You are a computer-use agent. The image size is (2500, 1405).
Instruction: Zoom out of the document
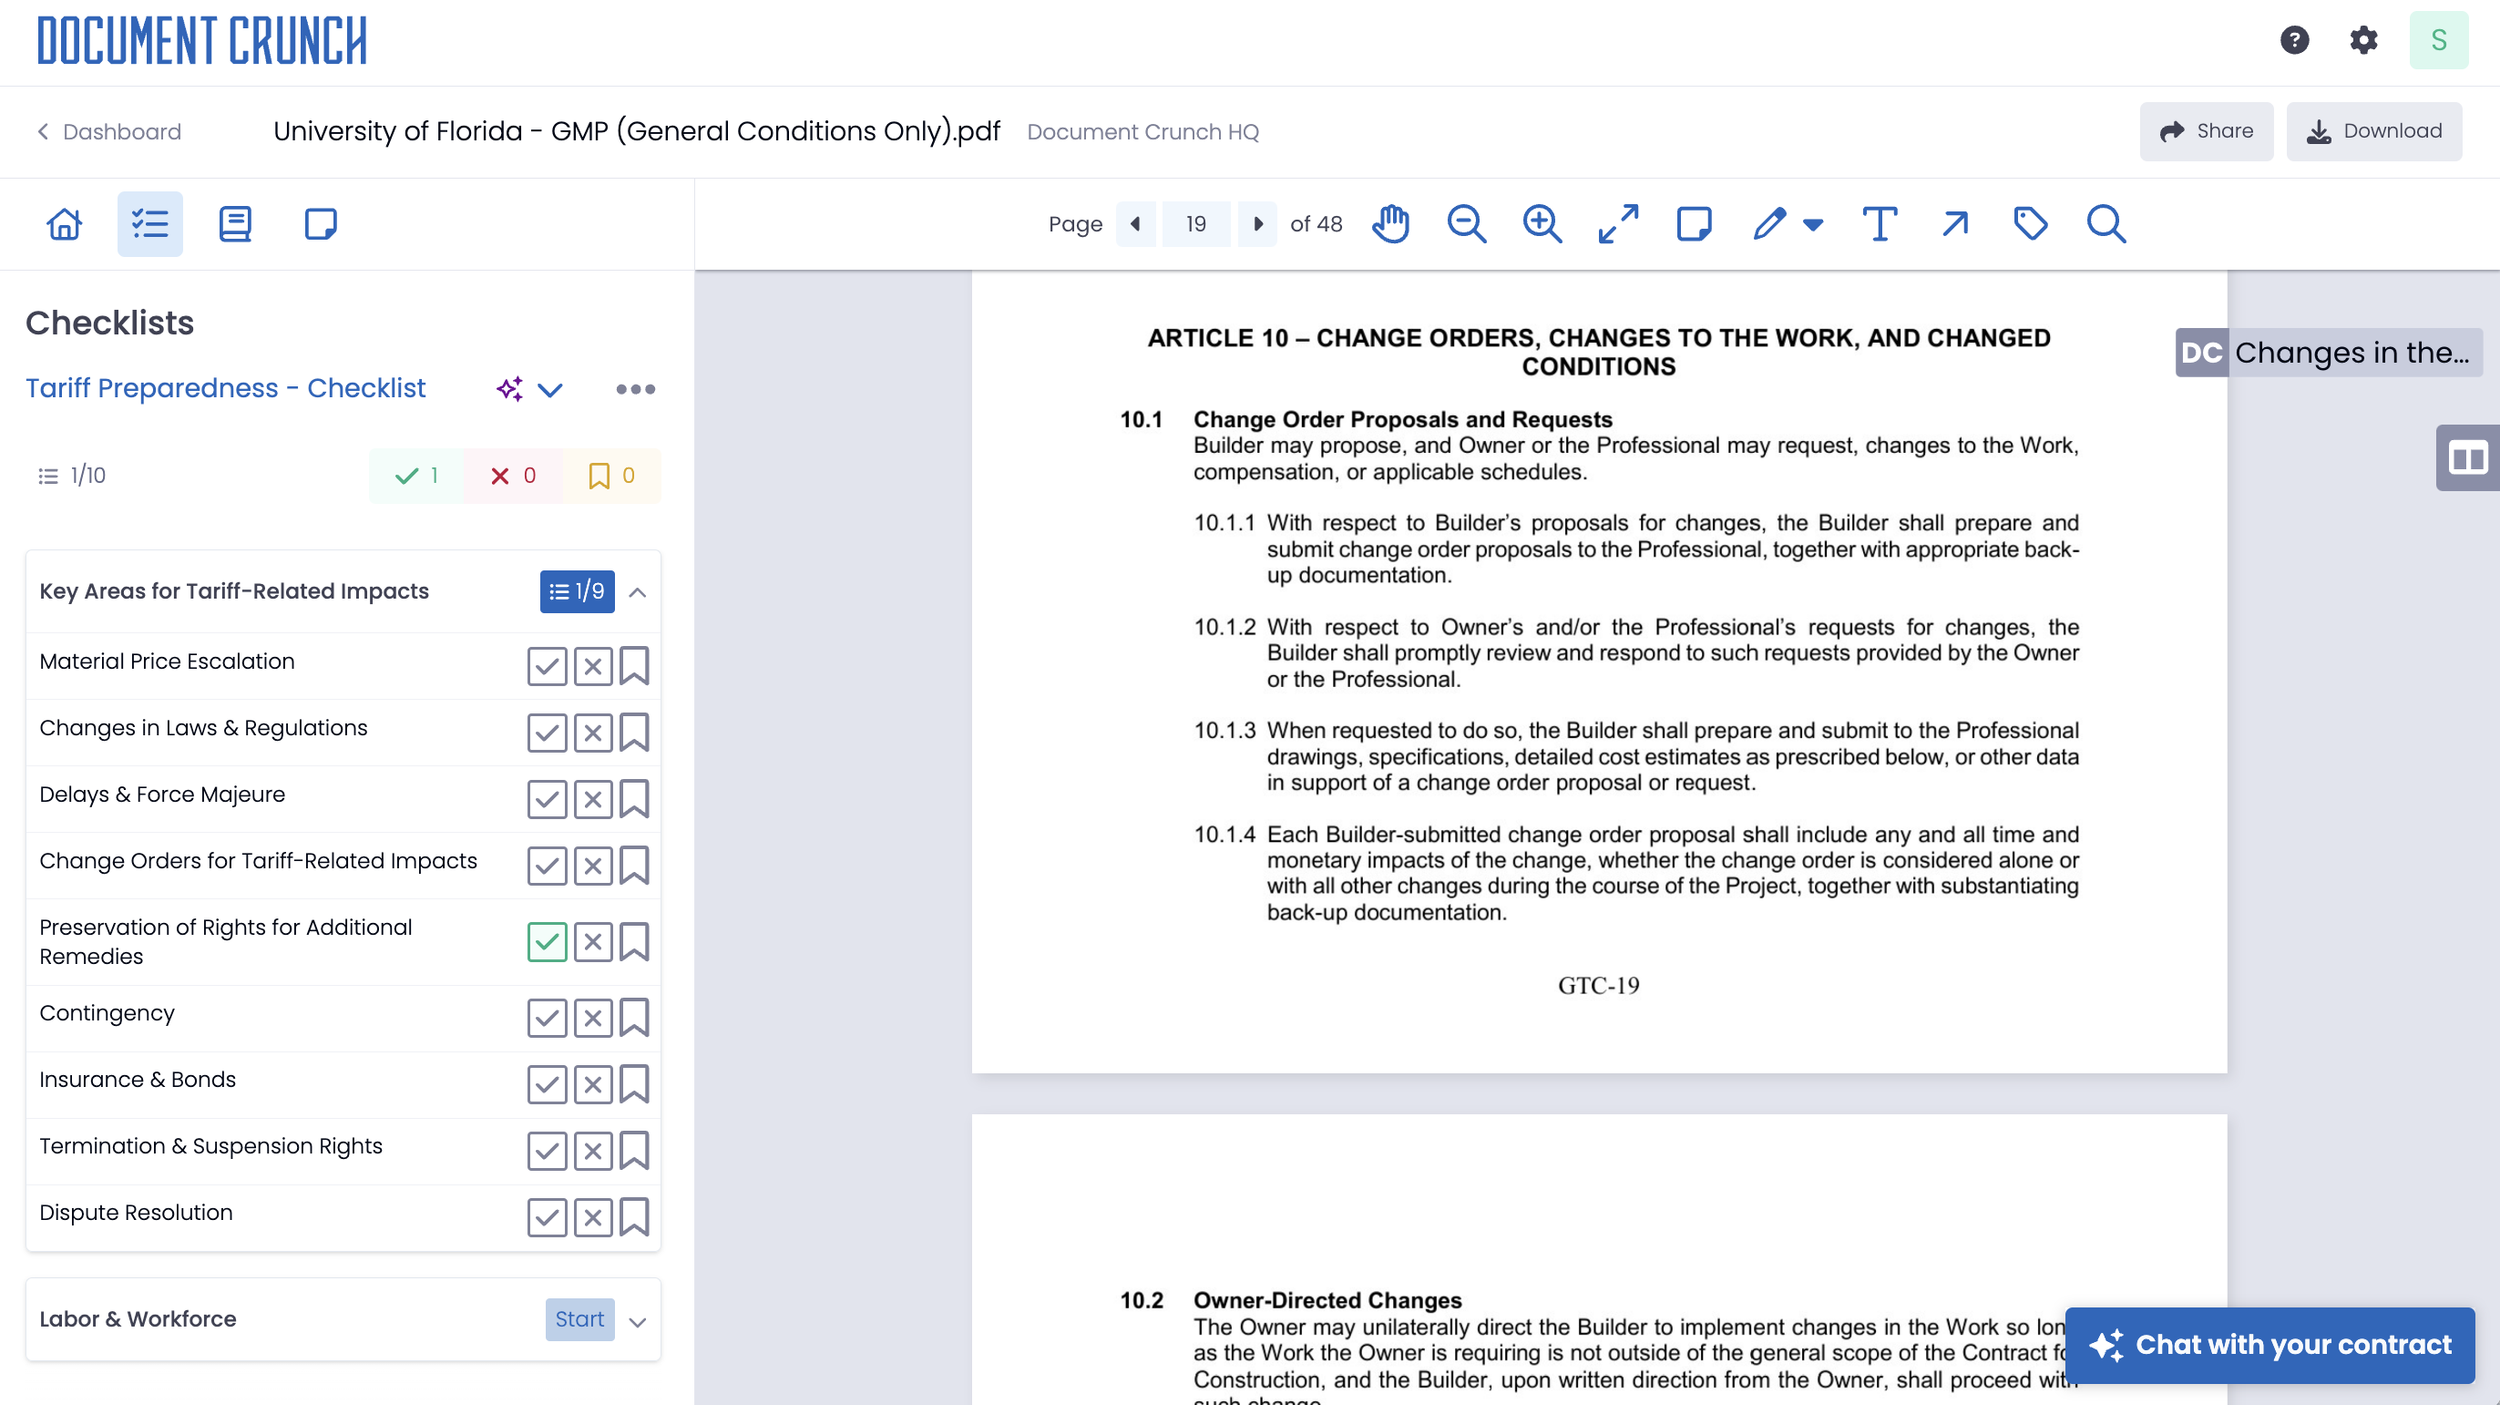pyautogui.click(x=1466, y=224)
